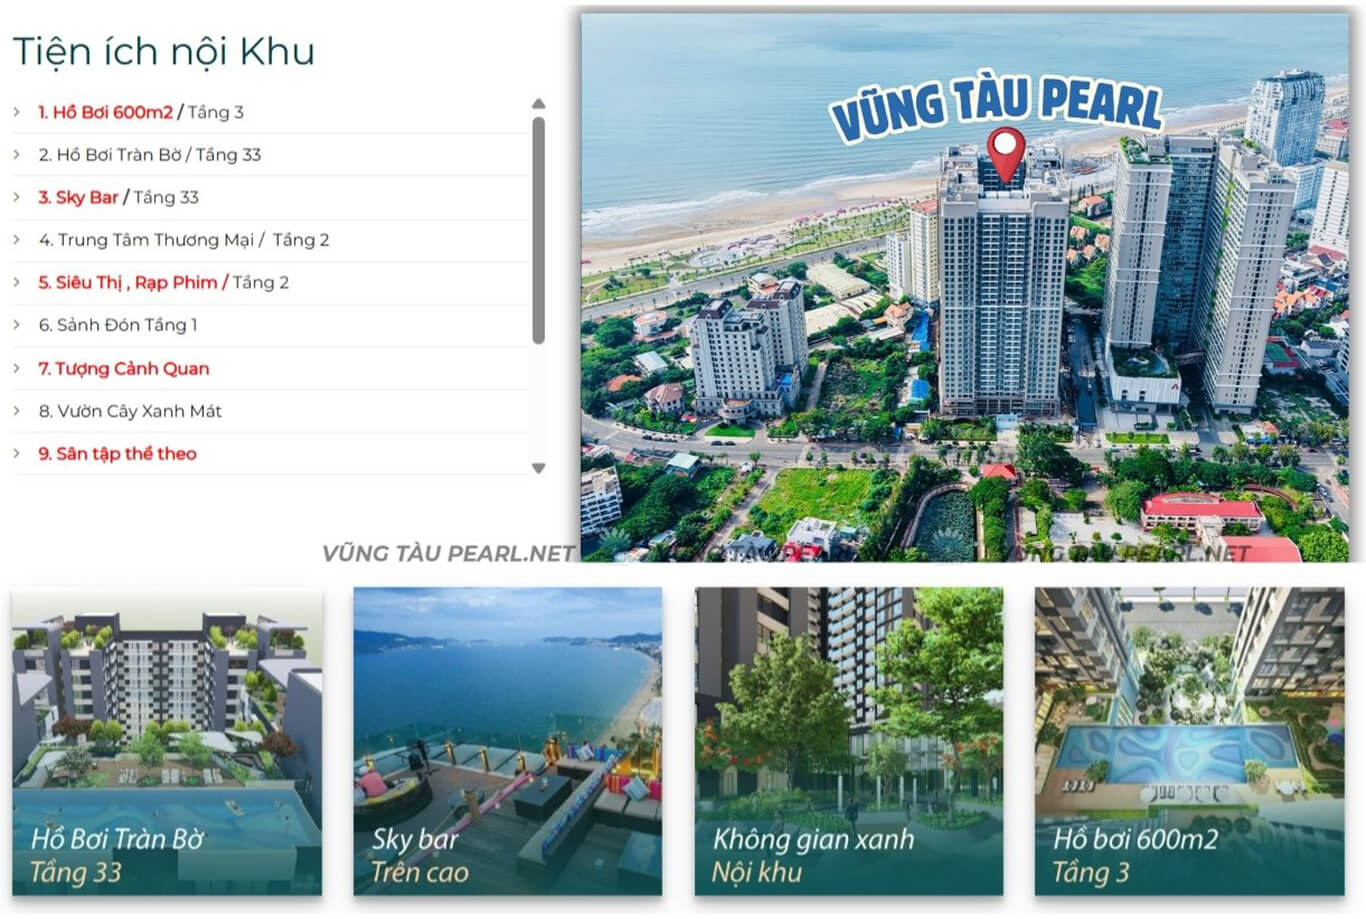Open the Hồ bơi 600m2 Tầng 3 thumbnail
Image resolution: width=1366 pixels, height=919 pixels.
[1189, 741]
